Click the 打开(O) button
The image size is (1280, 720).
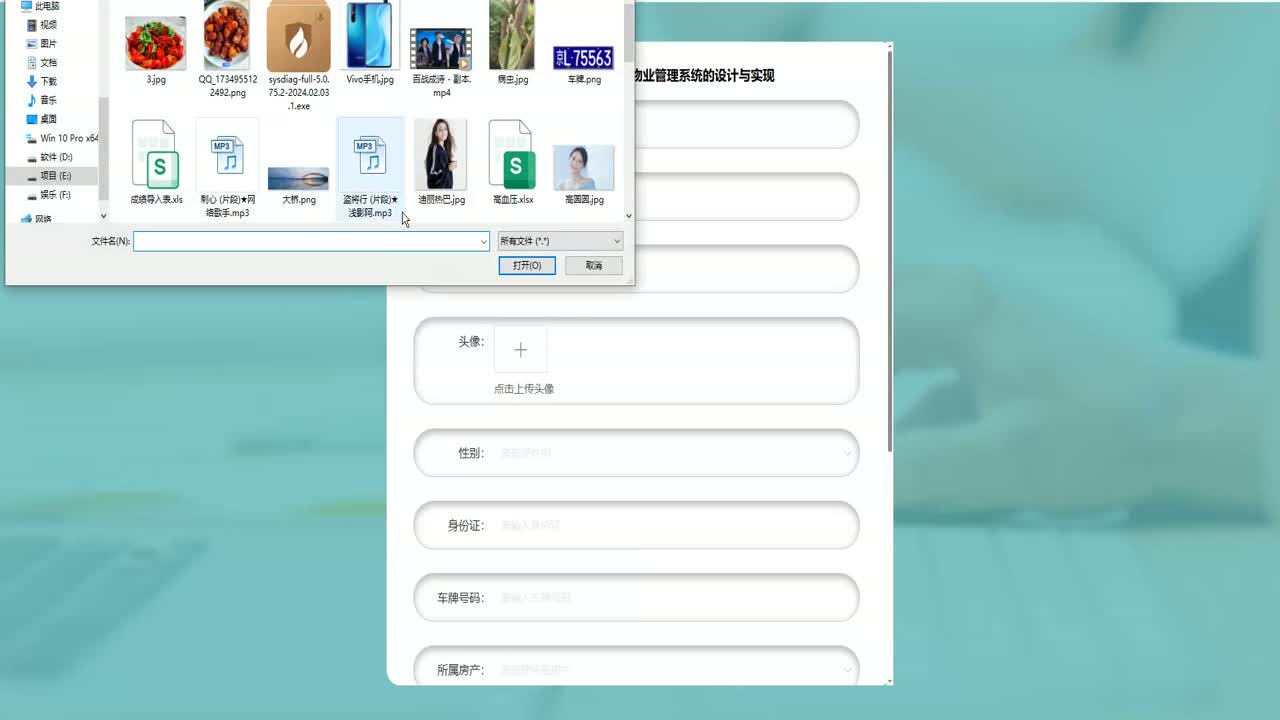(x=527, y=266)
